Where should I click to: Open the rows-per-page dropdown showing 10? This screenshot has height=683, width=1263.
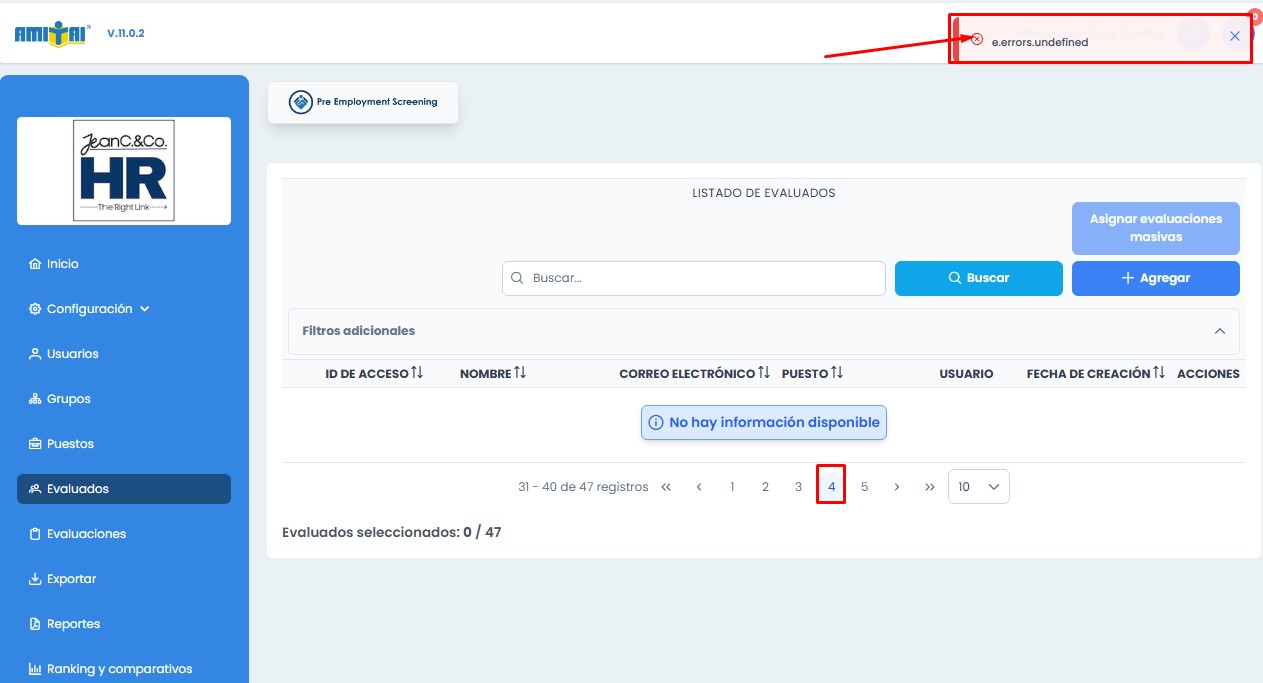click(x=978, y=487)
